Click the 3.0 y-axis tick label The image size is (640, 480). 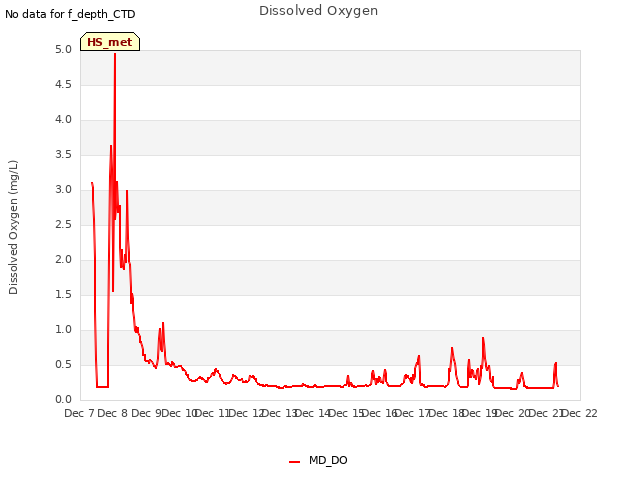(63, 189)
